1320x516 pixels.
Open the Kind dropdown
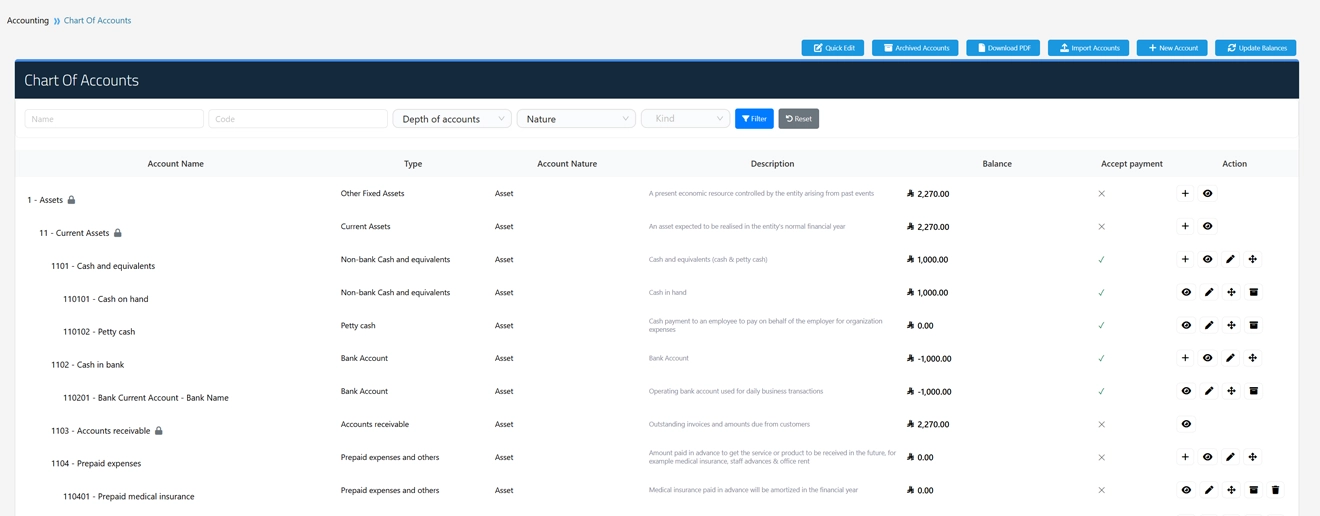[685, 119]
